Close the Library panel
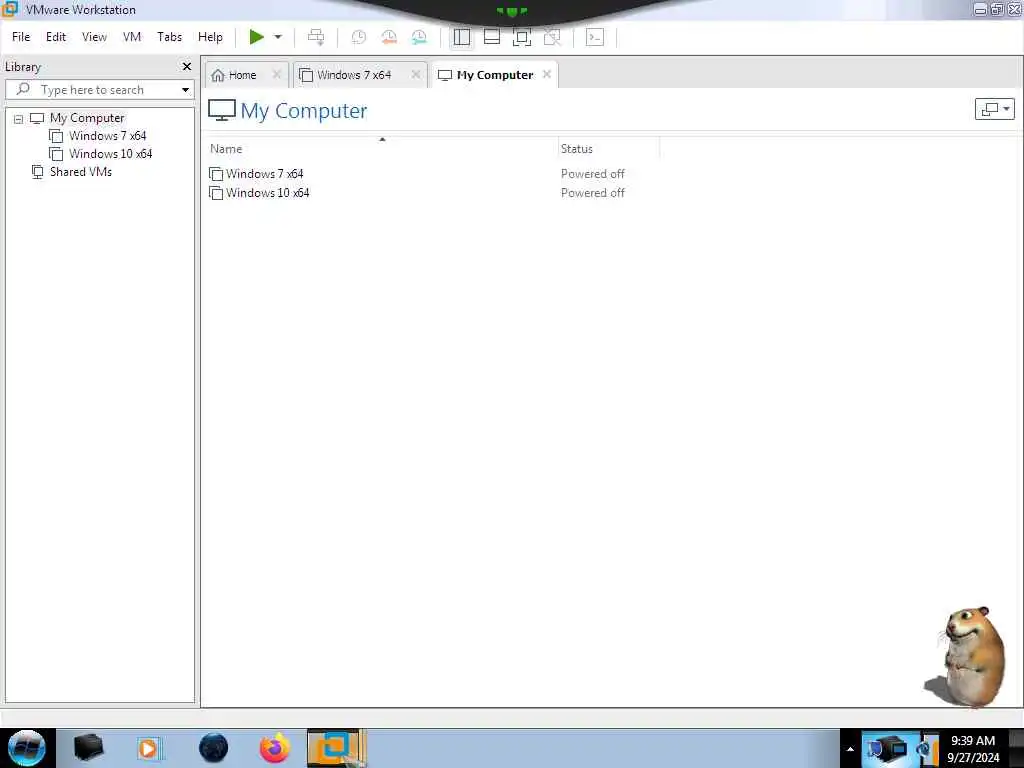1024x768 pixels. [187, 67]
